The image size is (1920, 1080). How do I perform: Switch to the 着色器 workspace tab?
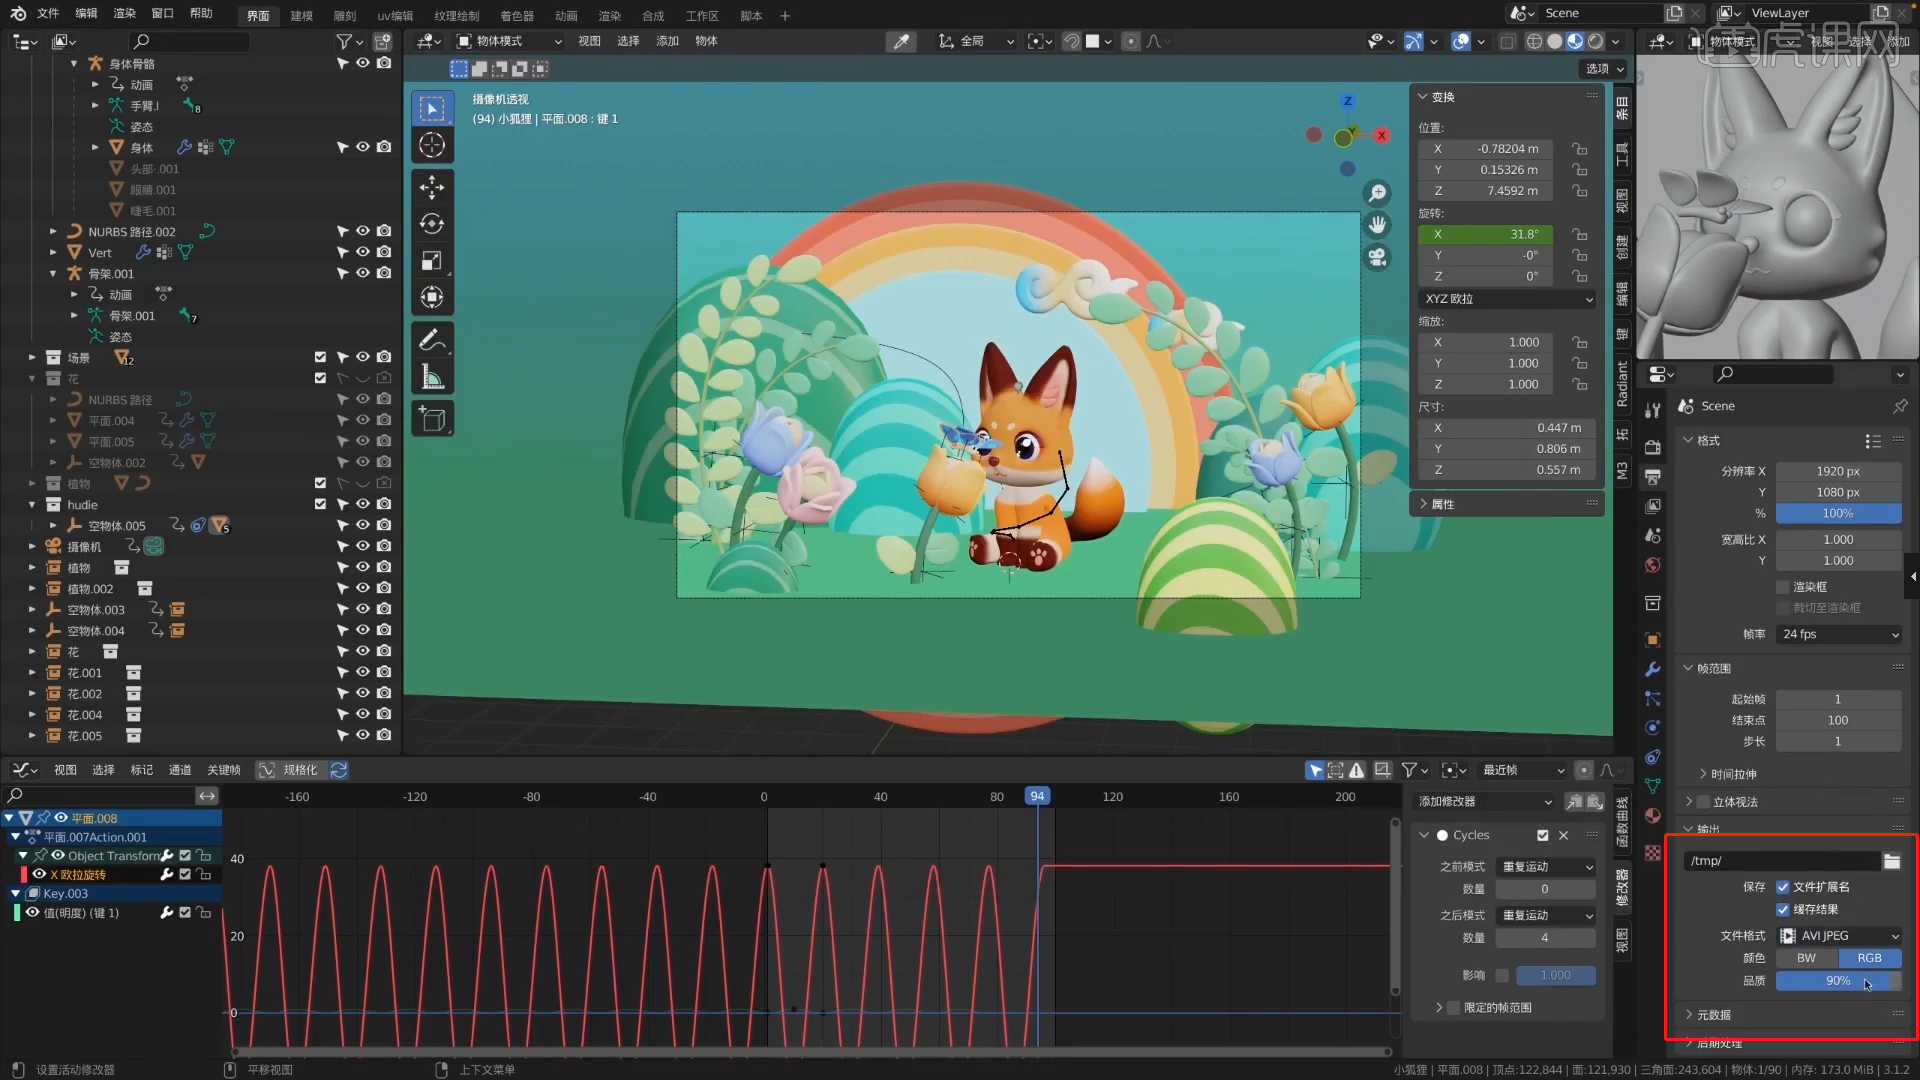[x=517, y=16]
